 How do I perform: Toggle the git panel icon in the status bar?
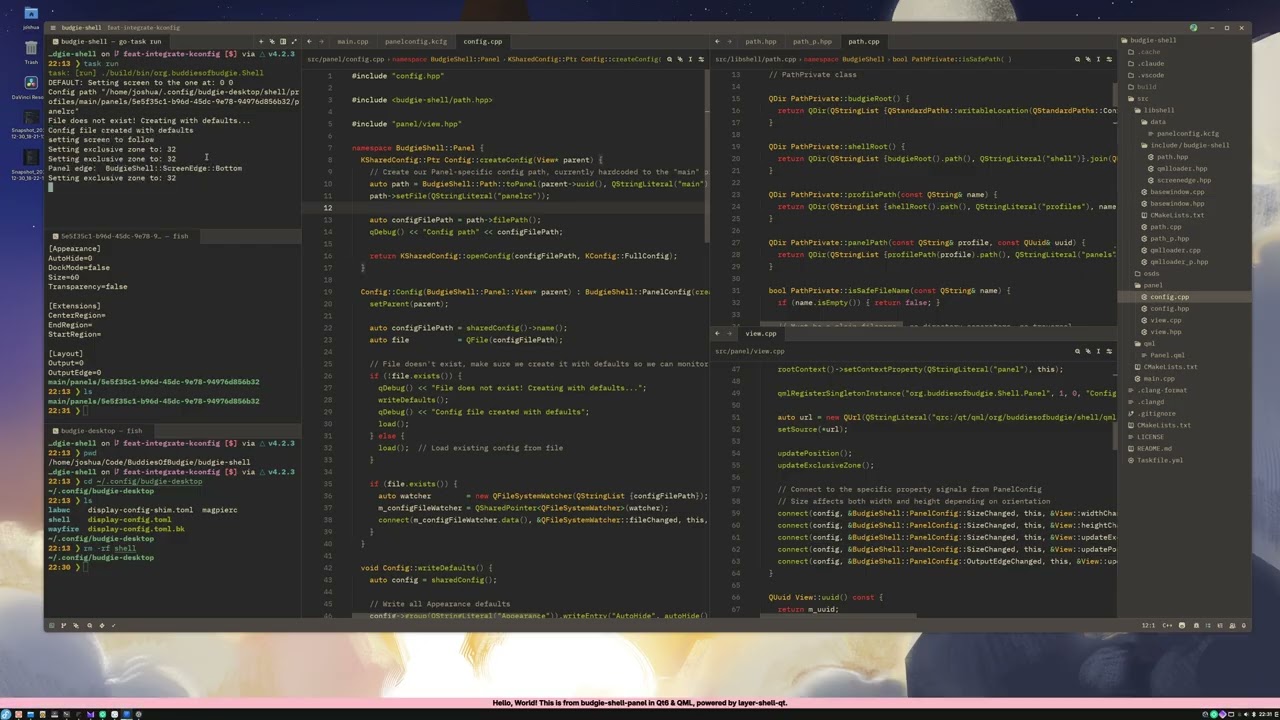pyautogui.click(x=63, y=625)
